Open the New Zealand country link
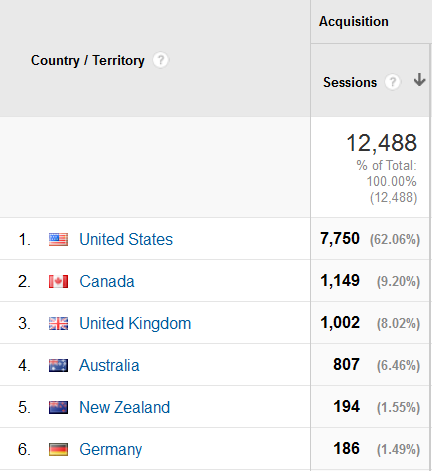The image size is (432, 471). pyautogui.click(x=124, y=407)
